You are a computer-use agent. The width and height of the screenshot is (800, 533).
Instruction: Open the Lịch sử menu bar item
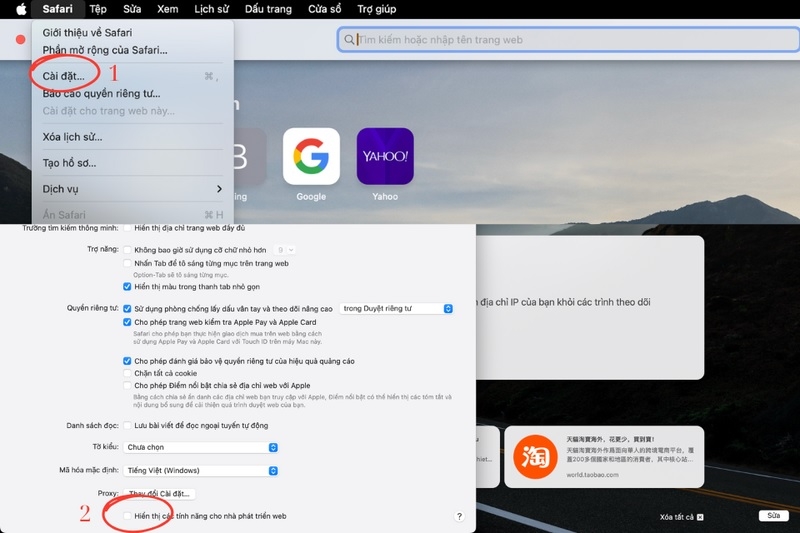[211, 9]
